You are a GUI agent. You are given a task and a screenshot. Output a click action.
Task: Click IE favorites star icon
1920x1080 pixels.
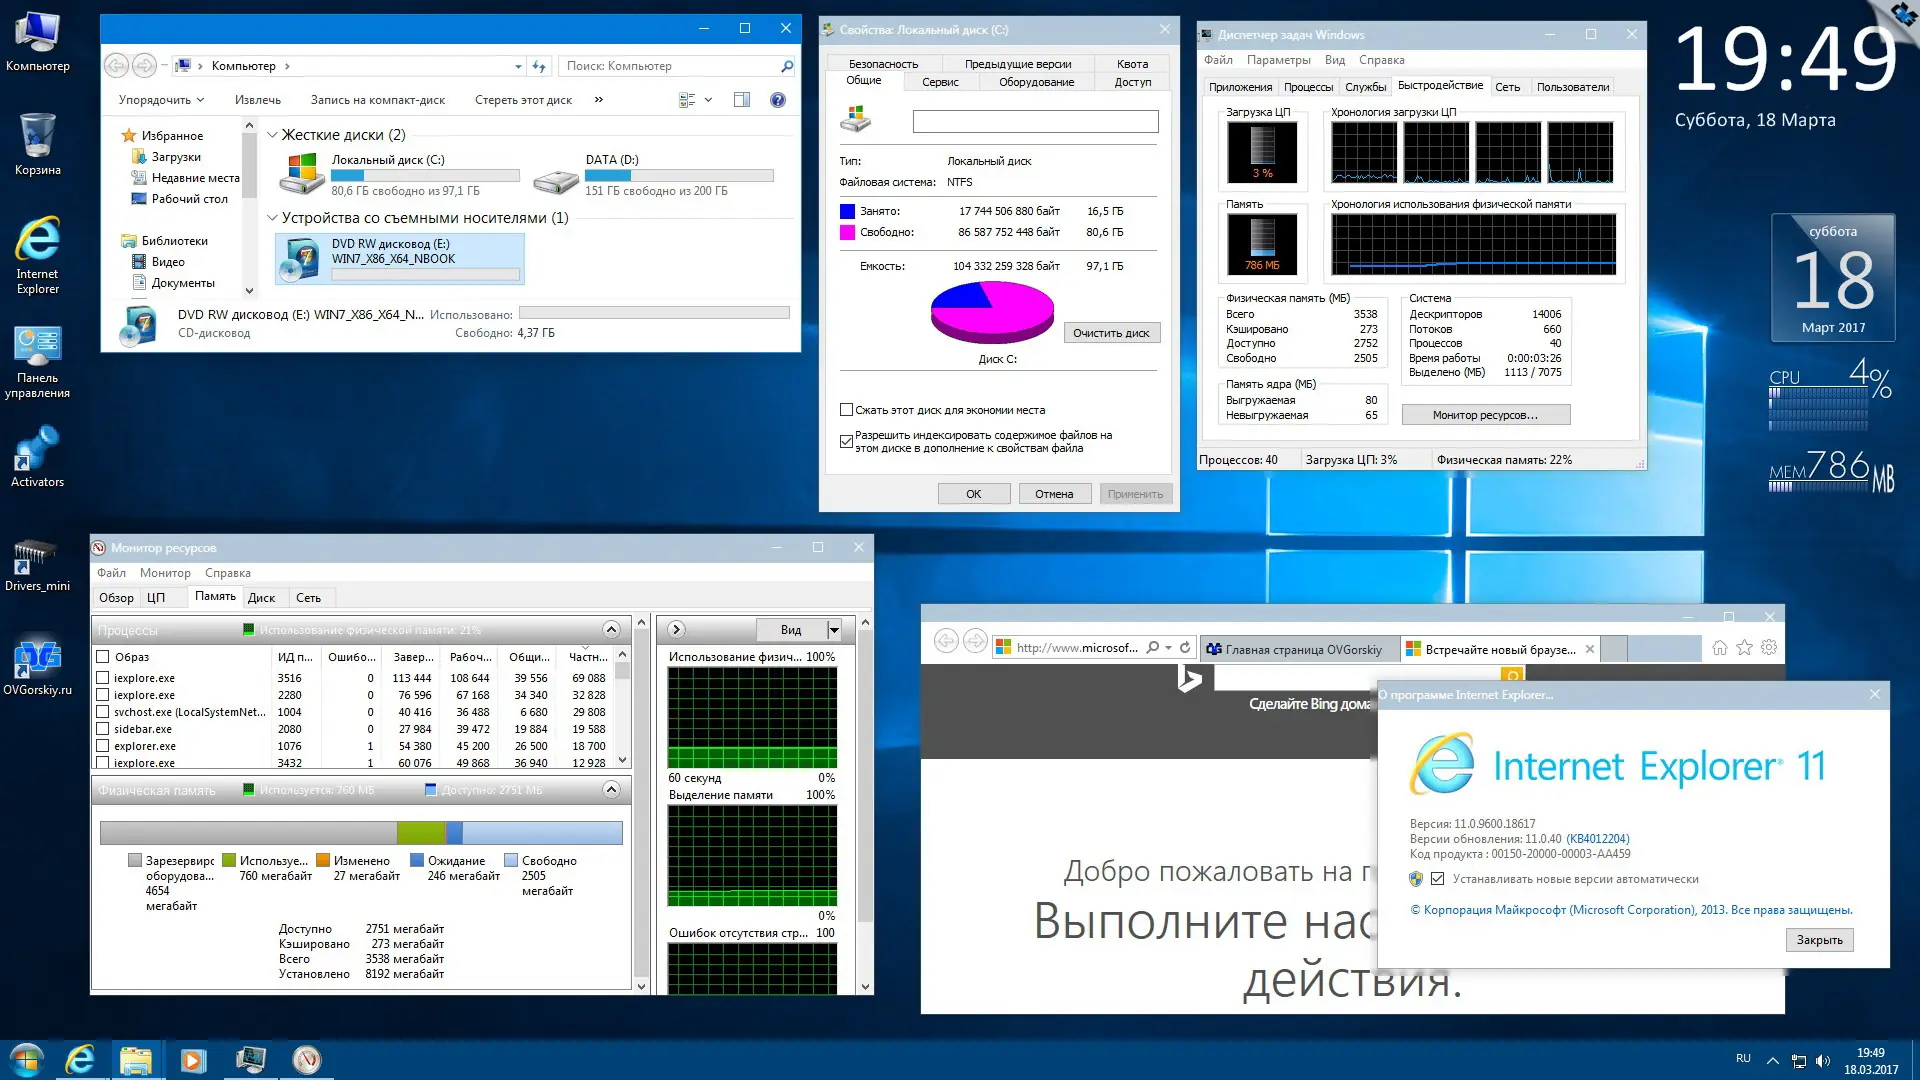[1744, 648]
